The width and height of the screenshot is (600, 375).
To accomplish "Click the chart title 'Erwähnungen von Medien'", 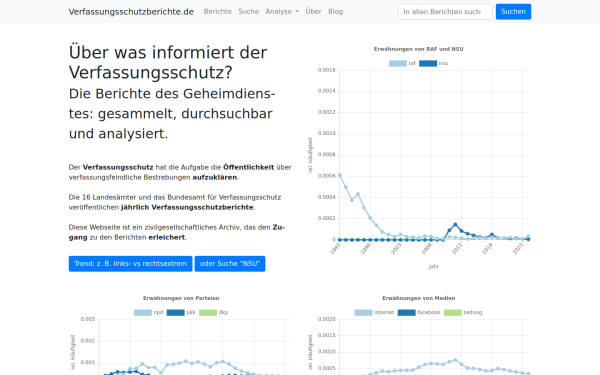I will point(419,298).
